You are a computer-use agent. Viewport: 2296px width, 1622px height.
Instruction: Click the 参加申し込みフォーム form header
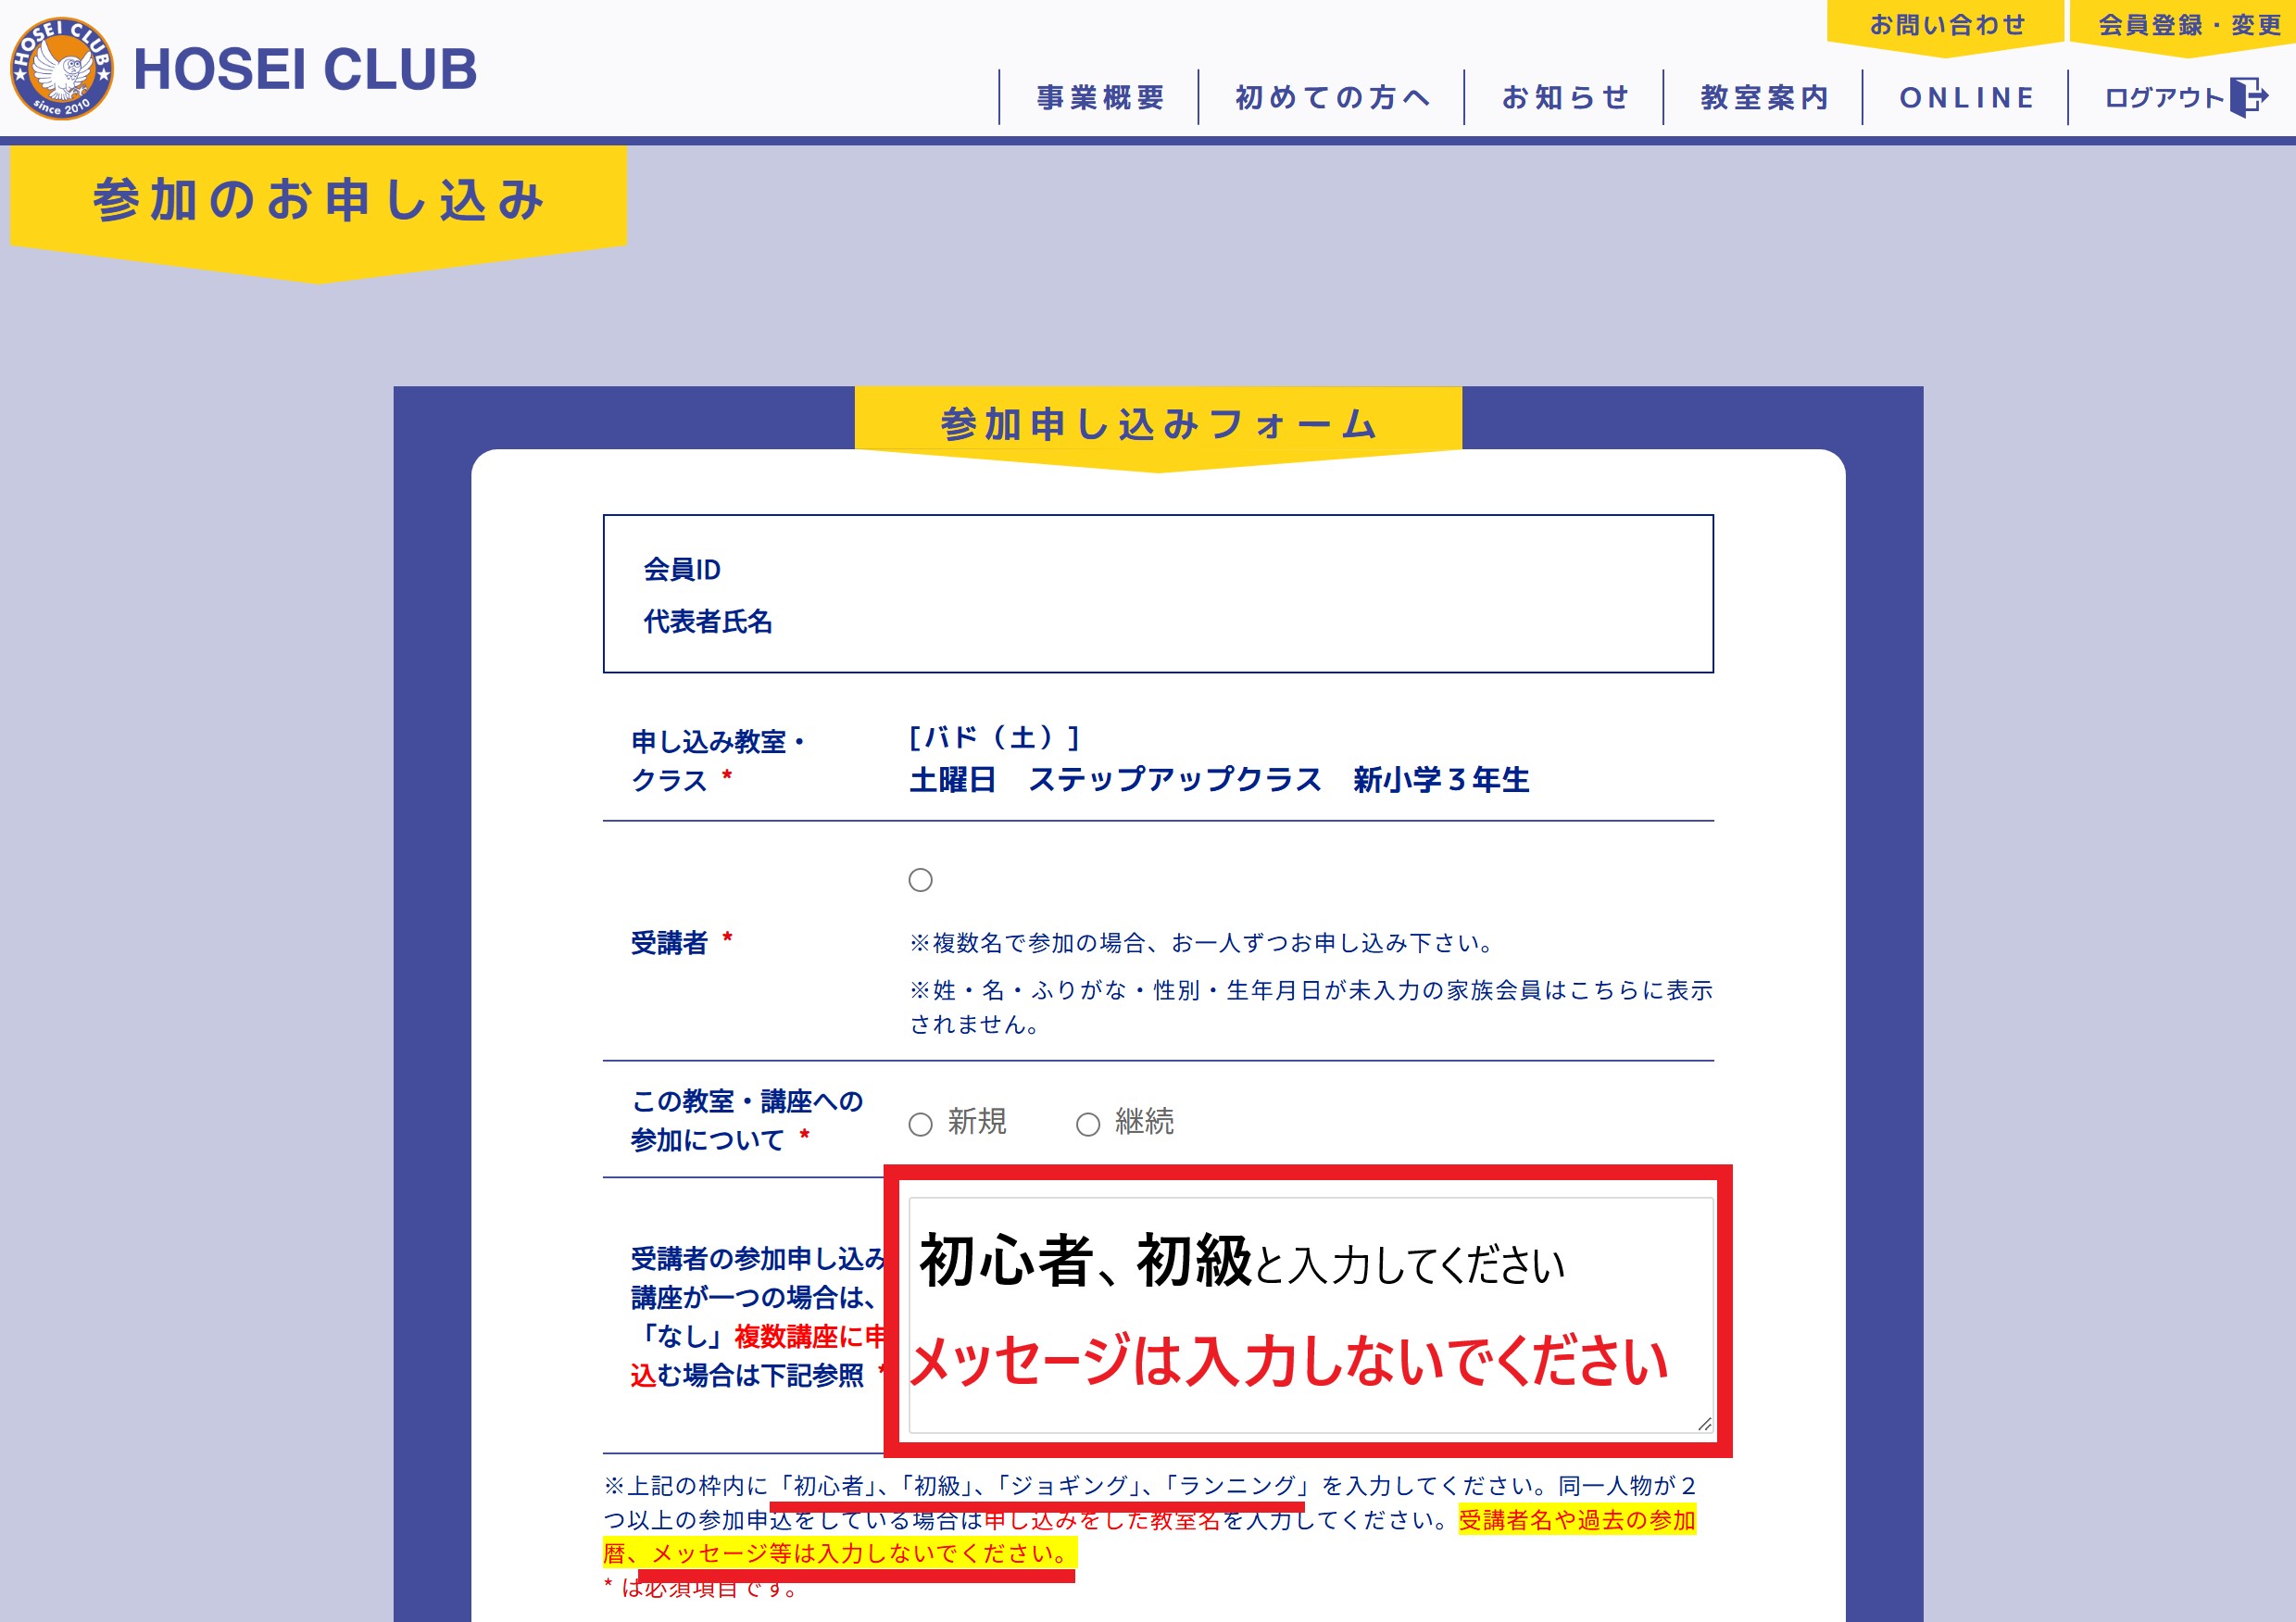pos(1158,424)
